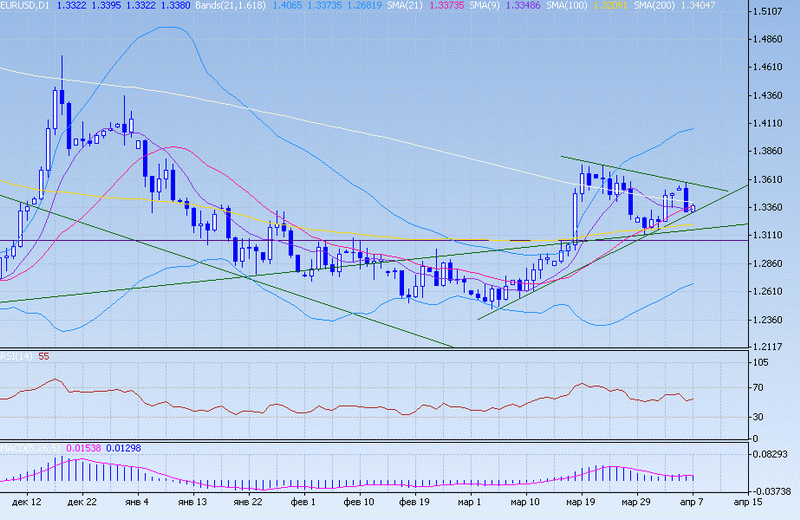800x520 pixels.
Task: Click the 1.3110 price axis label
Action: pyautogui.click(x=776, y=236)
